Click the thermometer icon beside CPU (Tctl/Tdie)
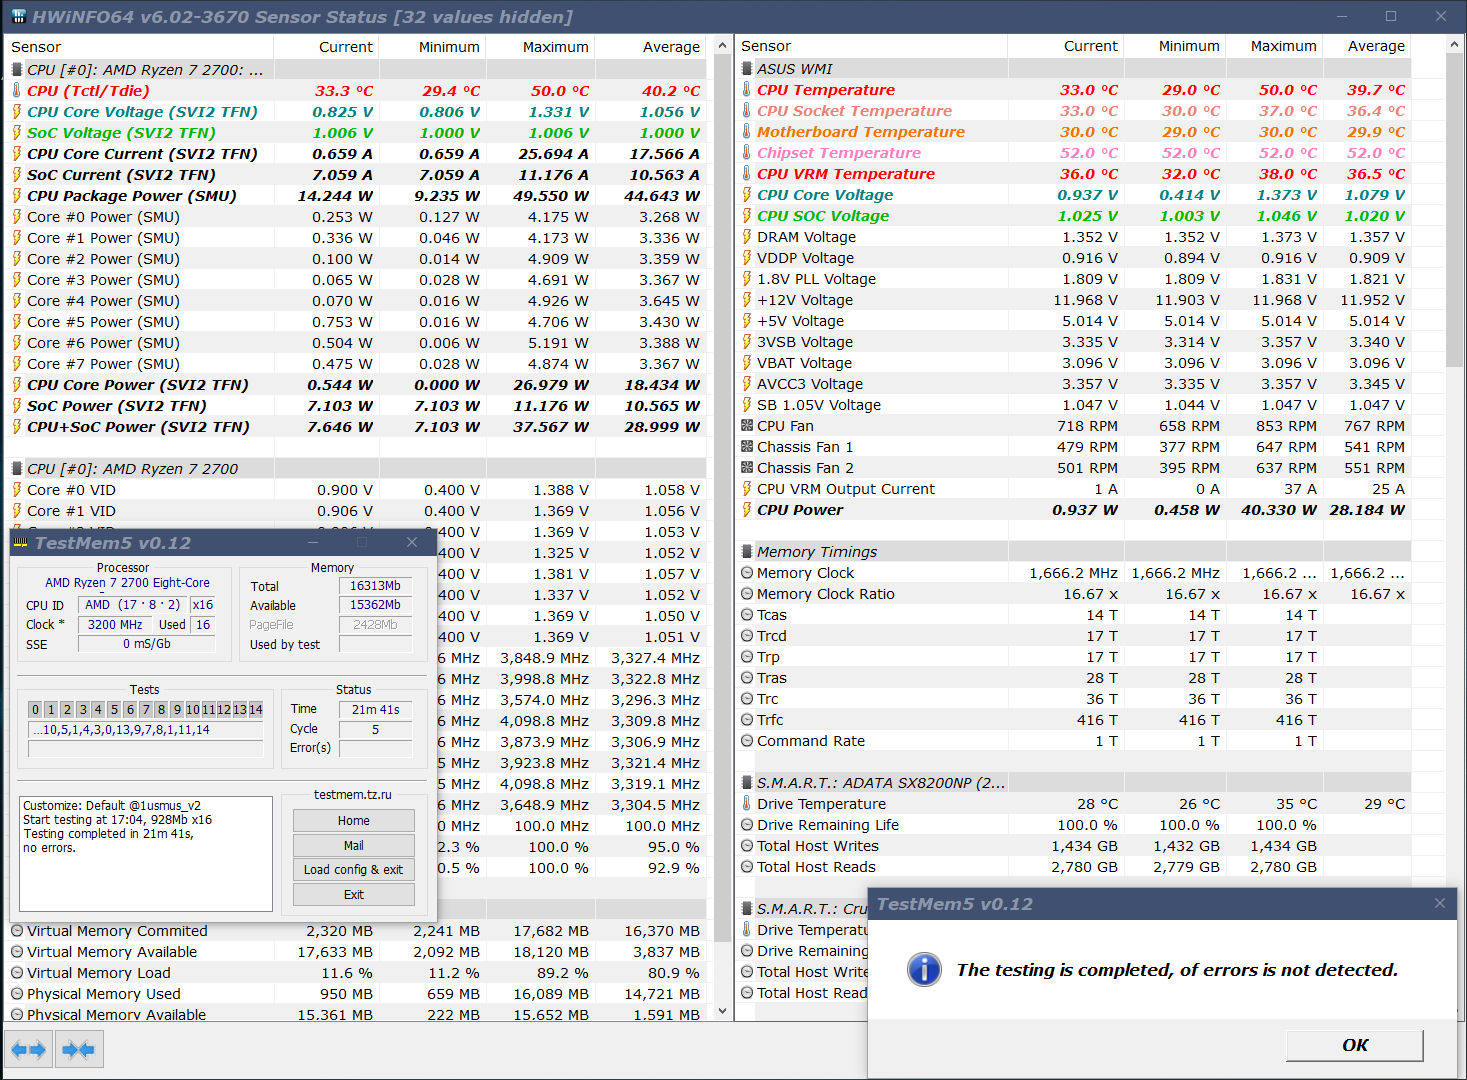The image size is (1467, 1080). 16,91
